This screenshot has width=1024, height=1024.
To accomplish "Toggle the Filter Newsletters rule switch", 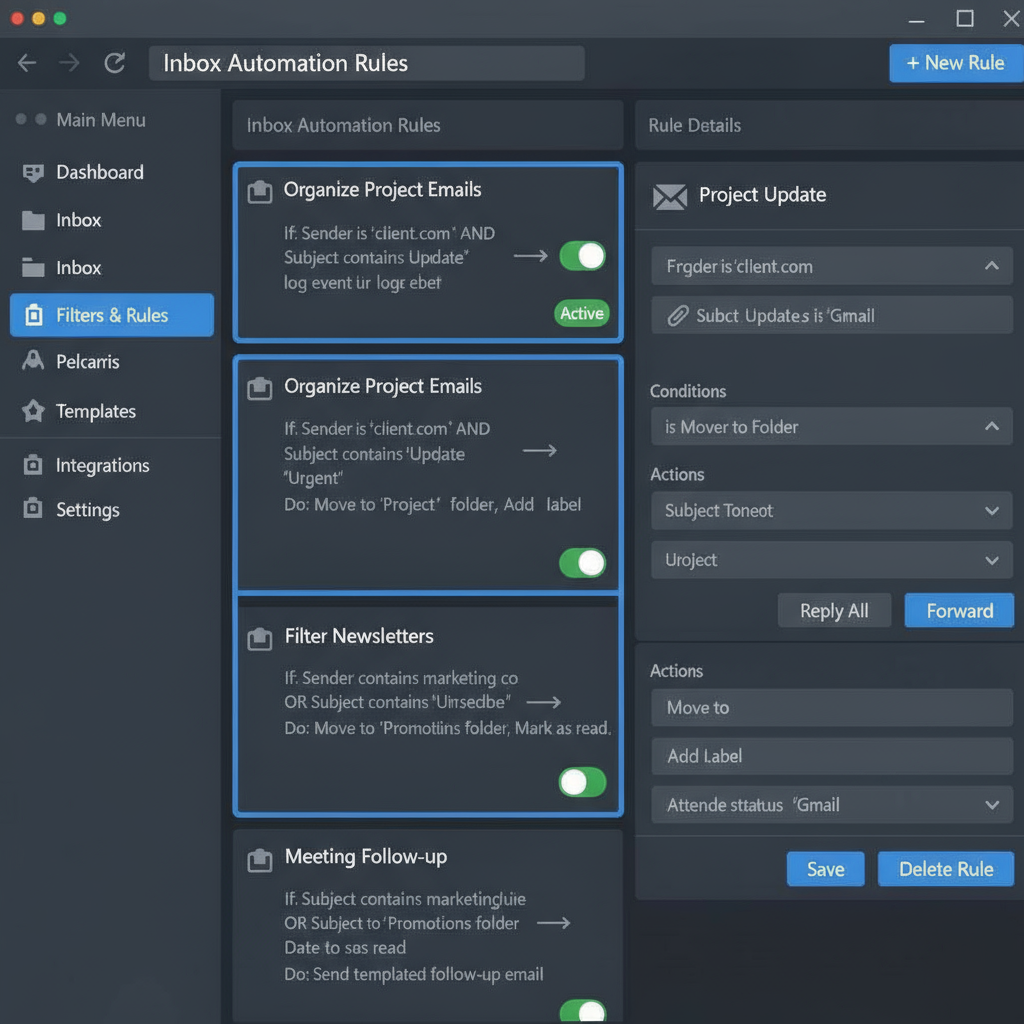I will (582, 782).
